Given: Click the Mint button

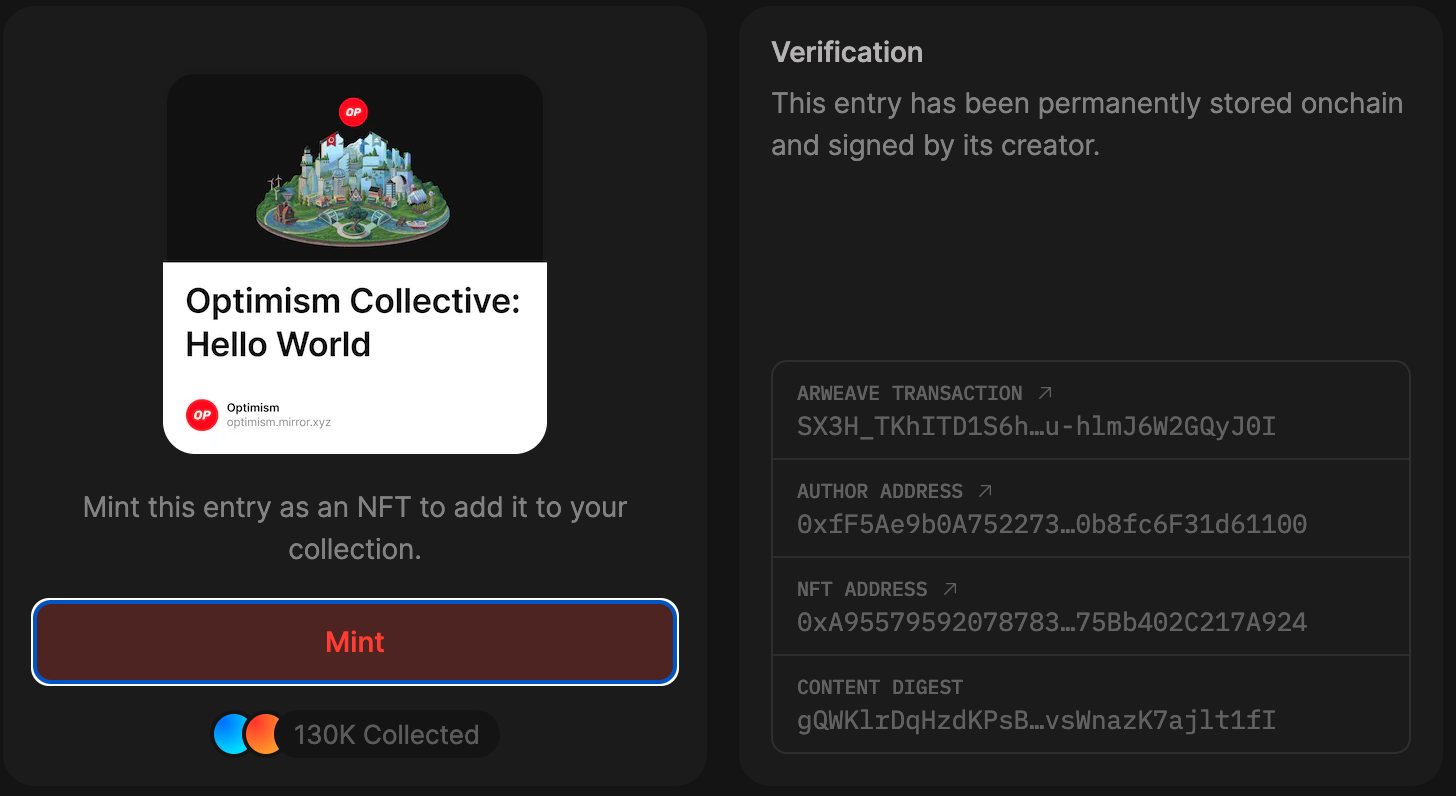Looking at the screenshot, I should coord(354,642).
